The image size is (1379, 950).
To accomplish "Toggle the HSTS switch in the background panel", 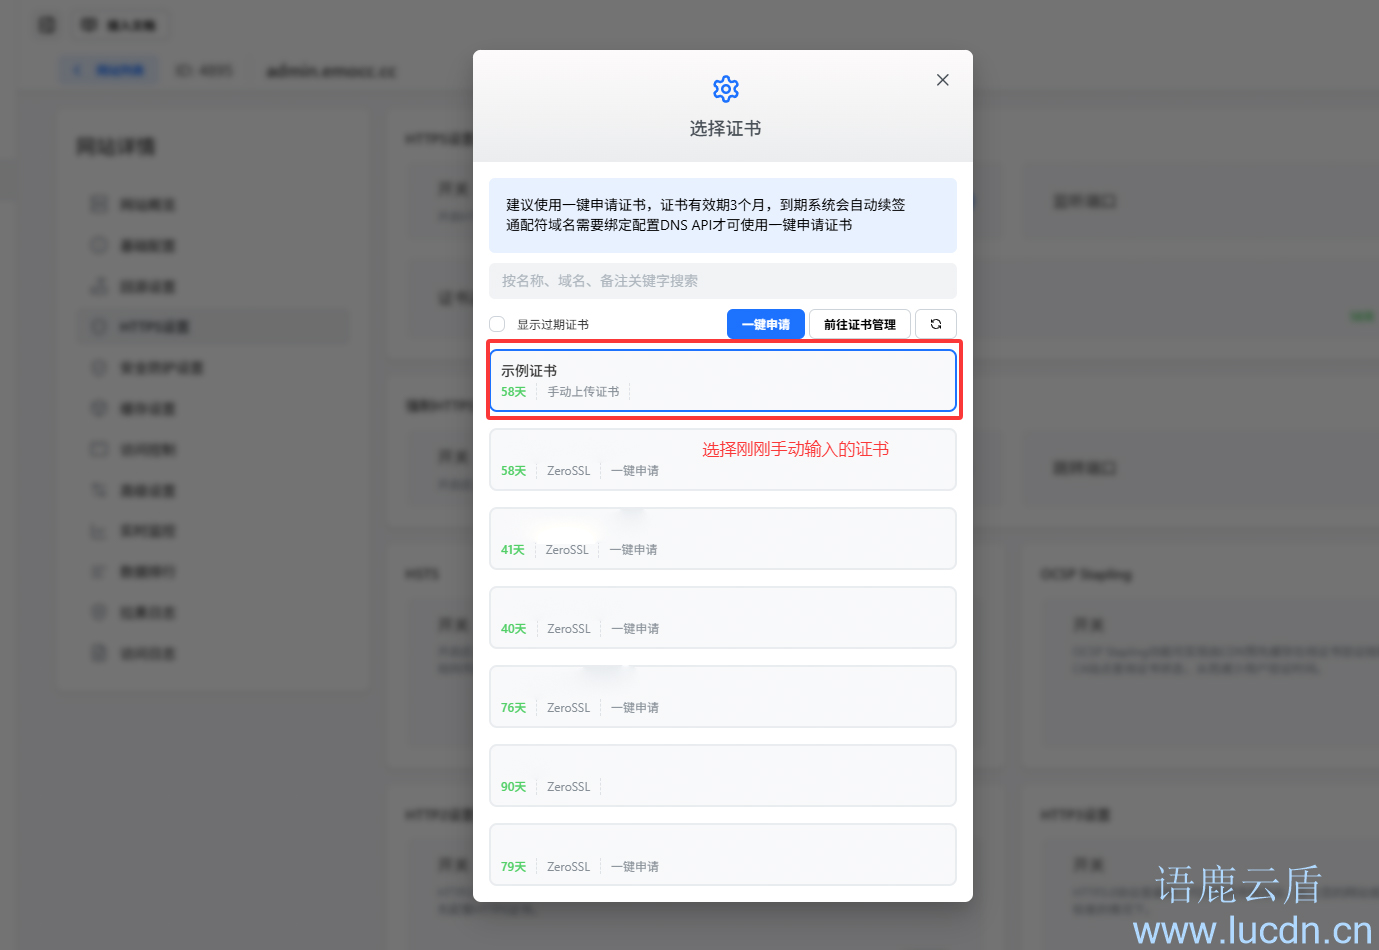I will click(x=453, y=624).
